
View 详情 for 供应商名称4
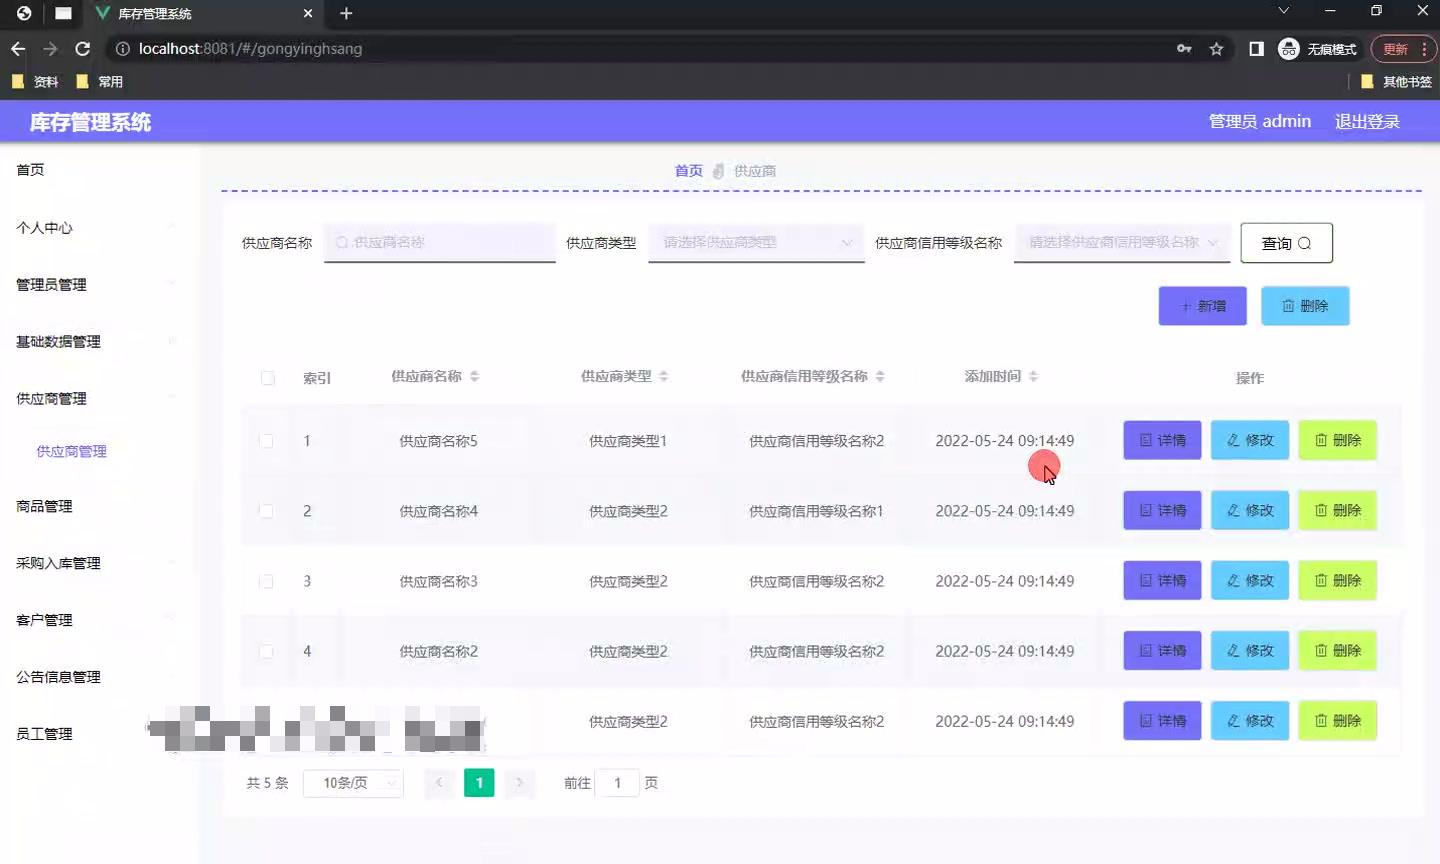[x=1162, y=510]
